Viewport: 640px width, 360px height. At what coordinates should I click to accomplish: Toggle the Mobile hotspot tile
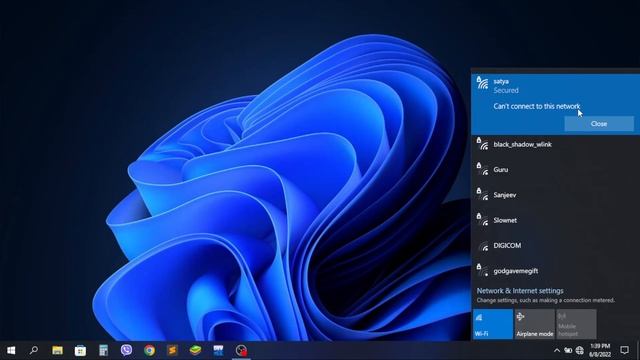pos(576,324)
